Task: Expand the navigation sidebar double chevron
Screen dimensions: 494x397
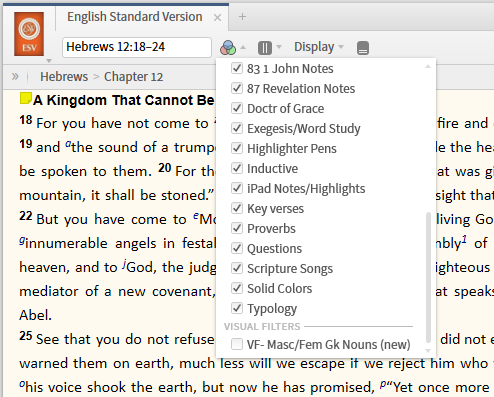Action: [15, 76]
